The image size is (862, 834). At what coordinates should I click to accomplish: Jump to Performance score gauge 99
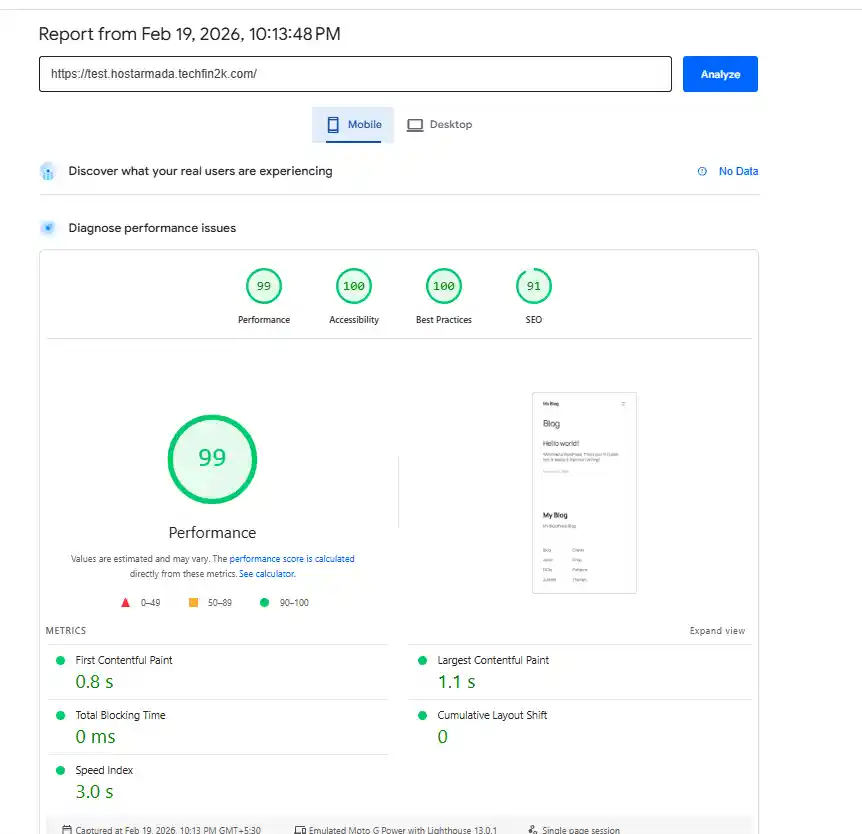point(264,286)
